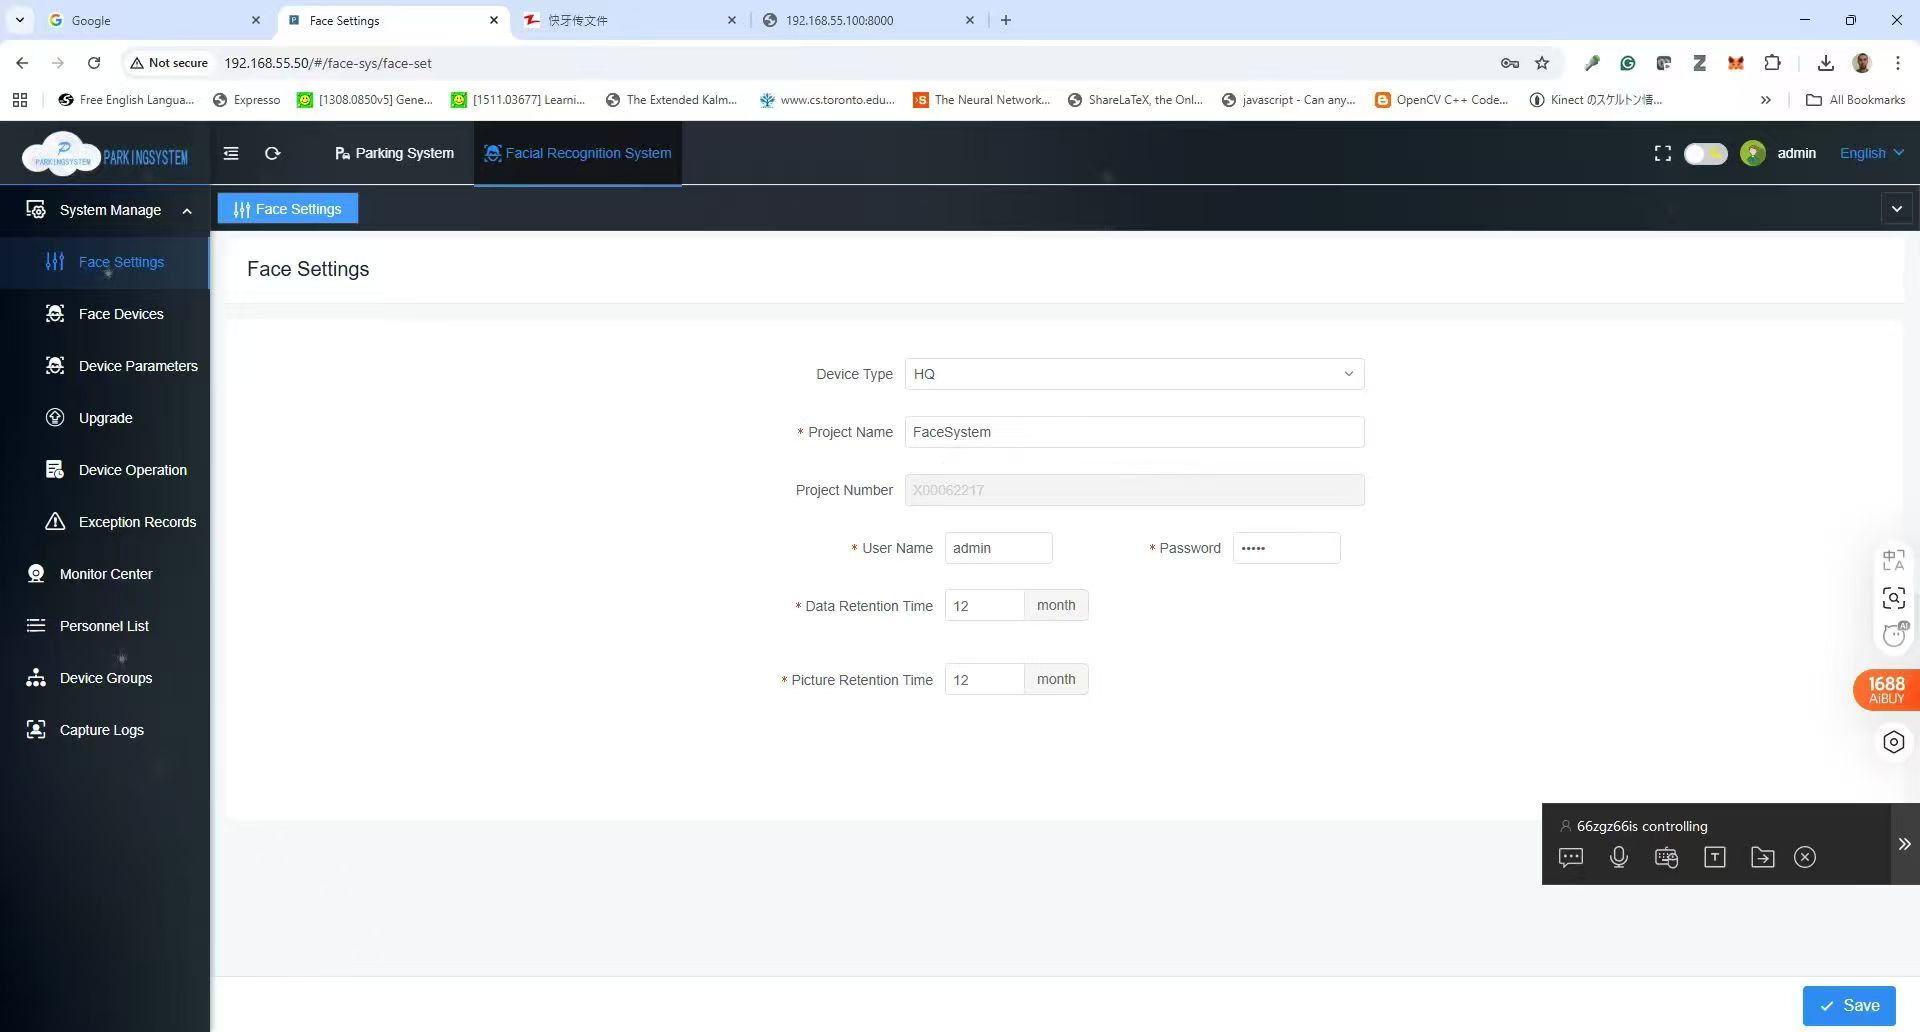The image size is (1920, 1032).
Task: Open the English language dropdown
Action: click(x=1872, y=153)
